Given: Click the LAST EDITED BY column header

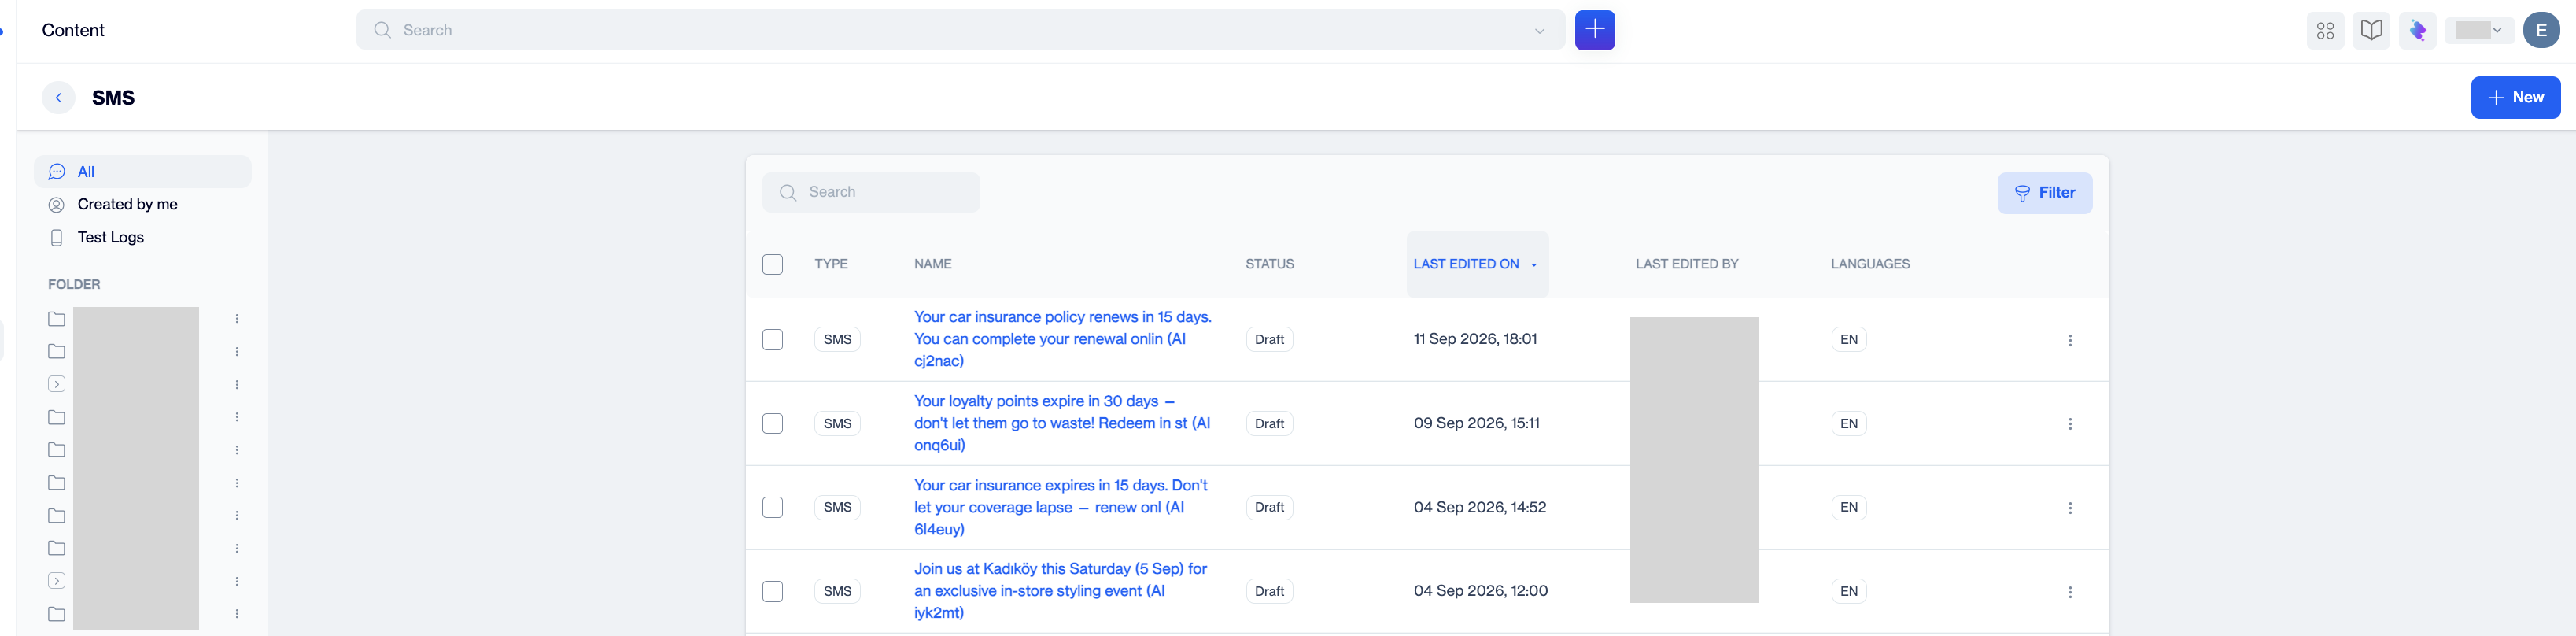Looking at the screenshot, I should pyautogui.click(x=1687, y=264).
